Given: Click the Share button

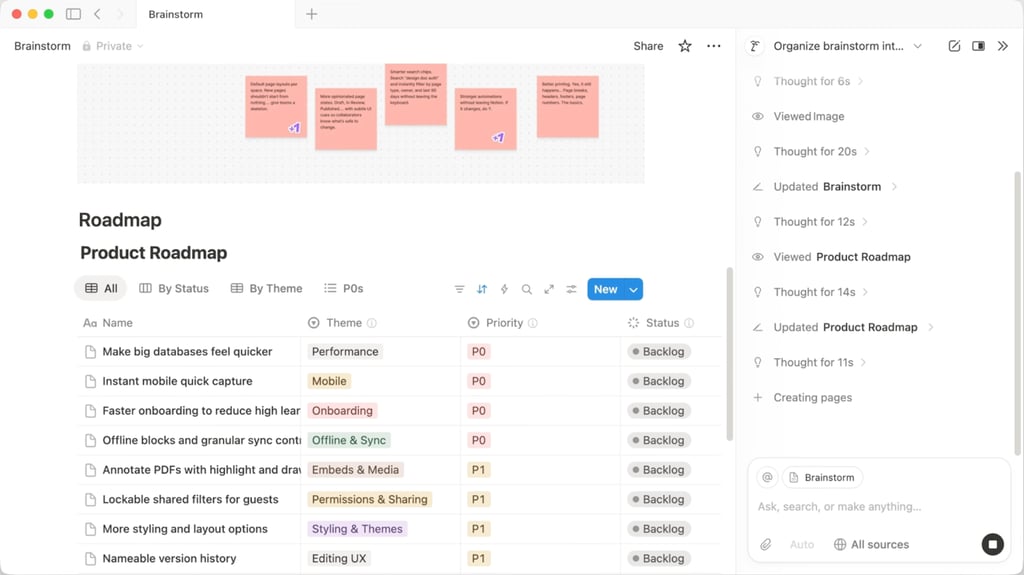Looking at the screenshot, I should pos(648,46).
